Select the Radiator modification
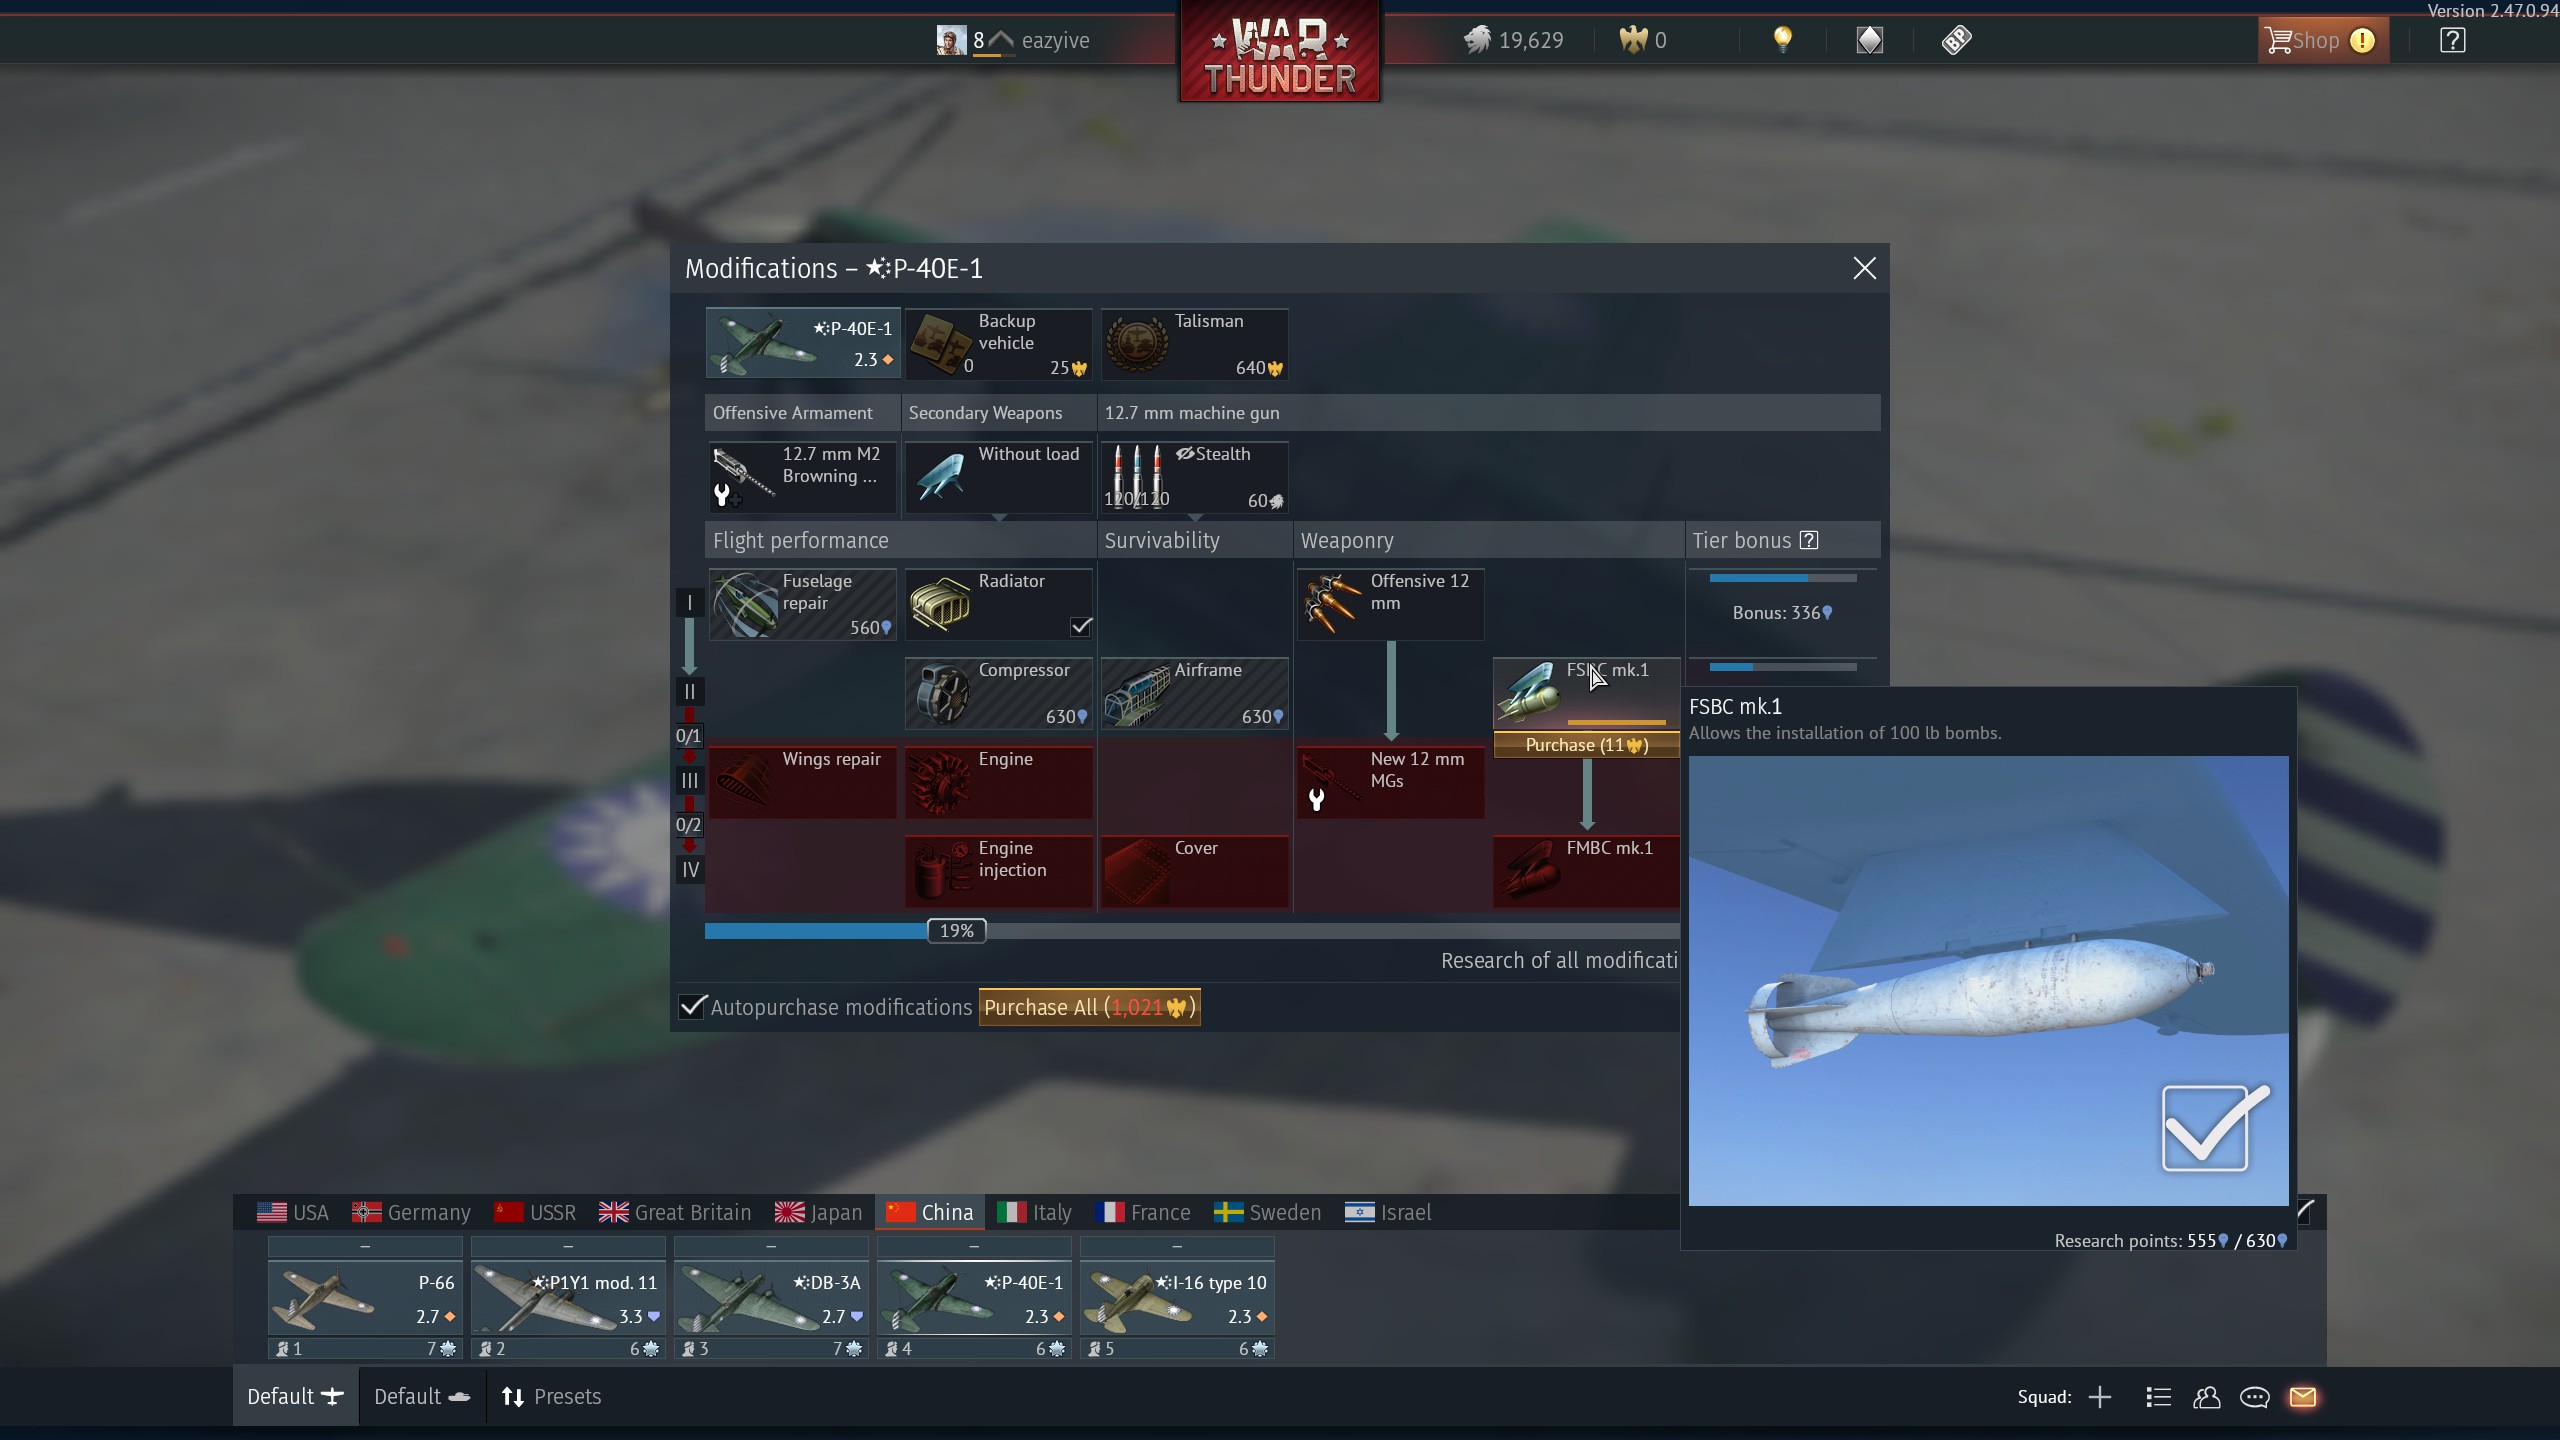Image resolution: width=2560 pixels, height=1440 pixels. pos(999,604)
